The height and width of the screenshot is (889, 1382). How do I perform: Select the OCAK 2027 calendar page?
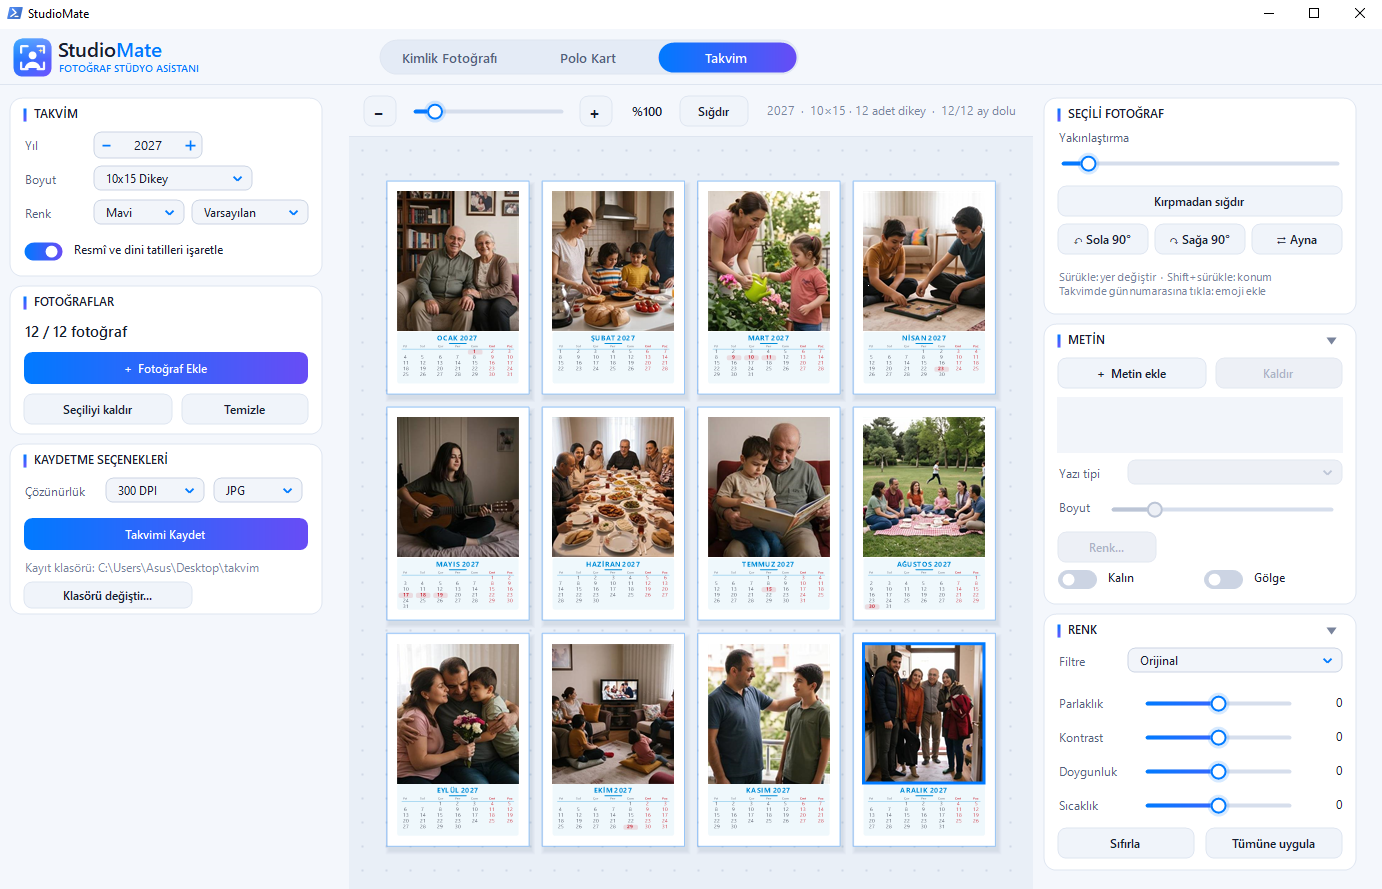tap(458, 288)
